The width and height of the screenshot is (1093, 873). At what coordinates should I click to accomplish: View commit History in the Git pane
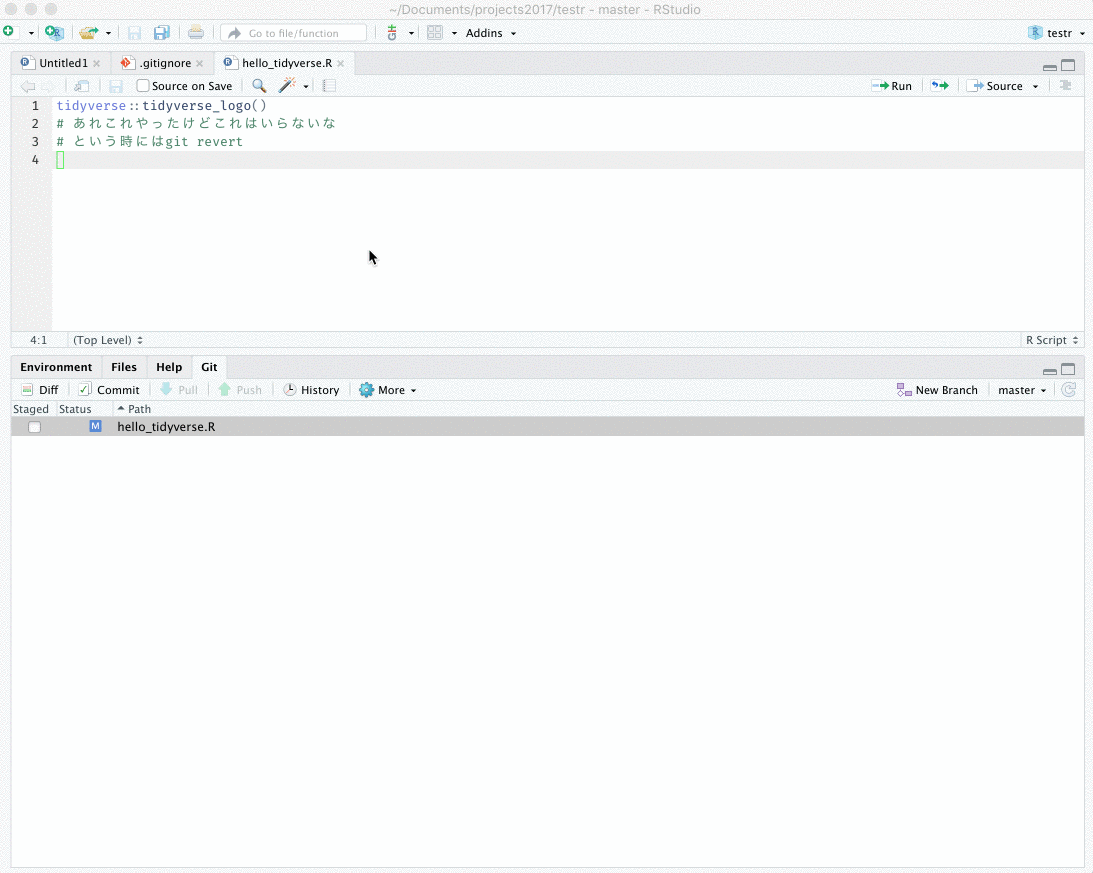click(x=311, y=389)
